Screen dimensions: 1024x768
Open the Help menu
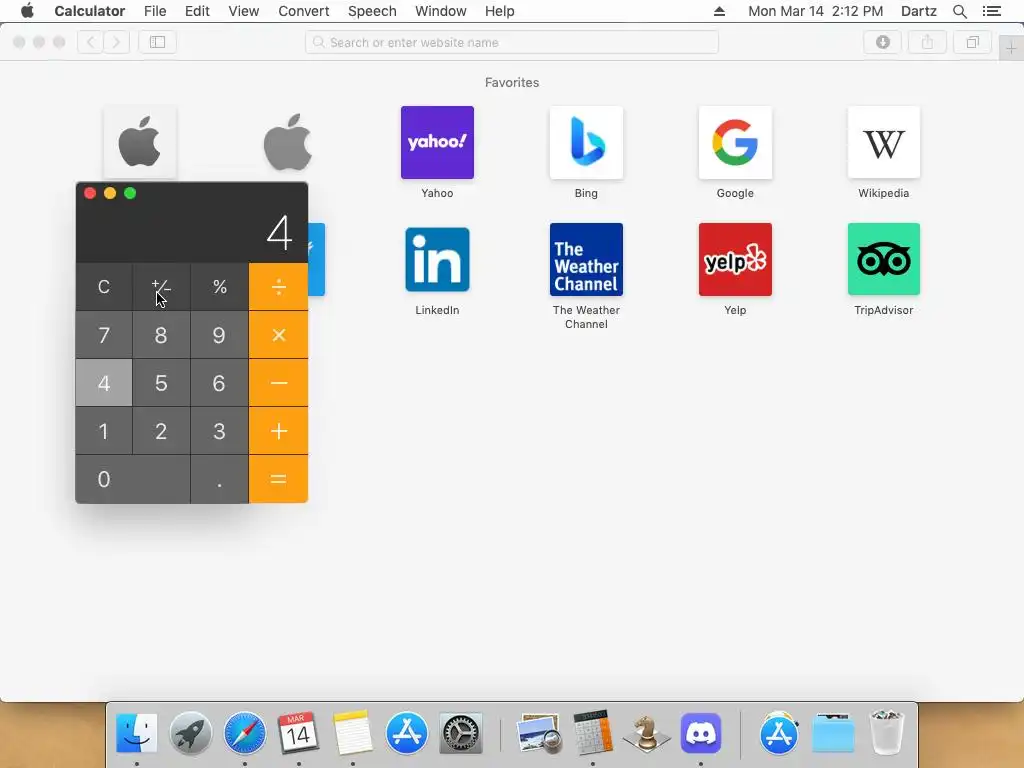500,11
